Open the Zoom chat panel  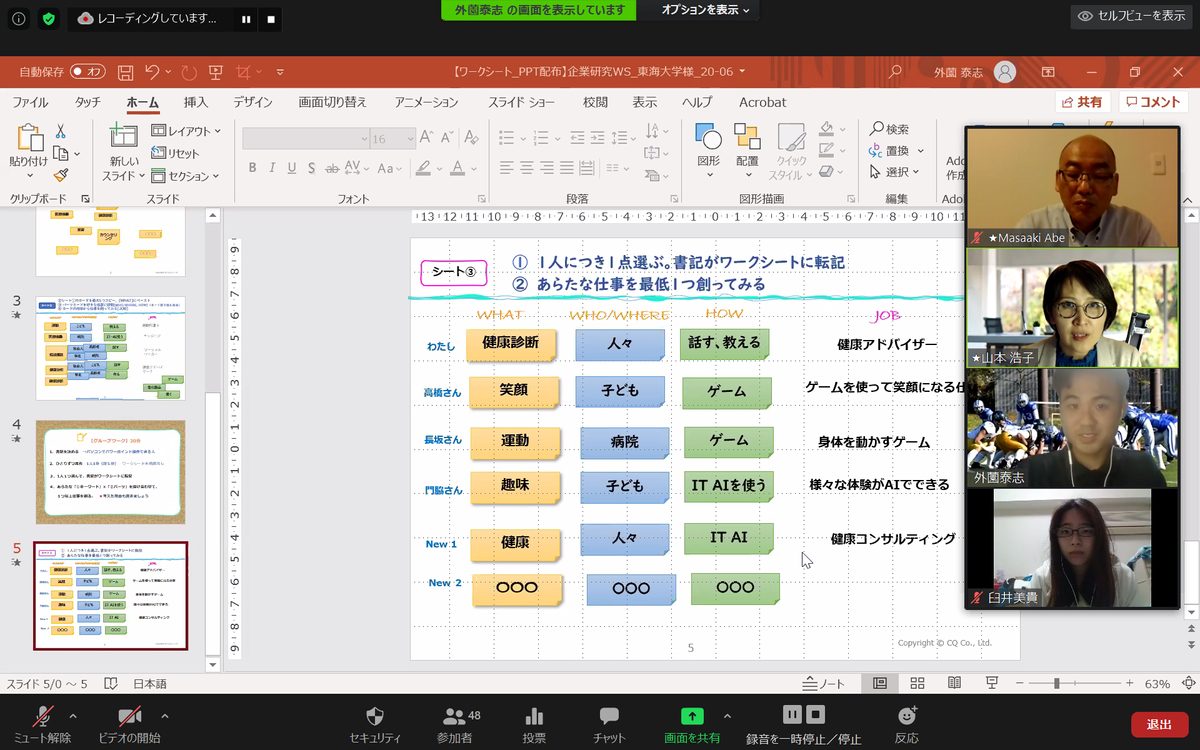[609, 716]
